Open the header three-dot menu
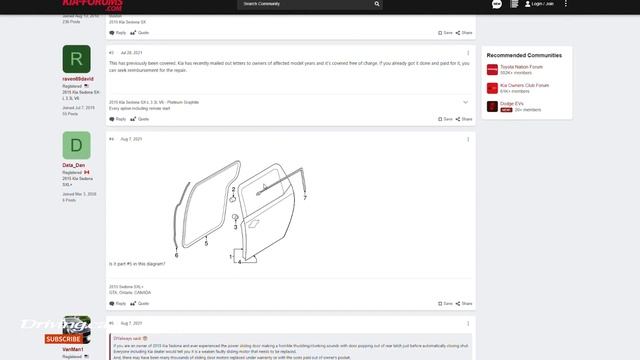 pos(566,4)
